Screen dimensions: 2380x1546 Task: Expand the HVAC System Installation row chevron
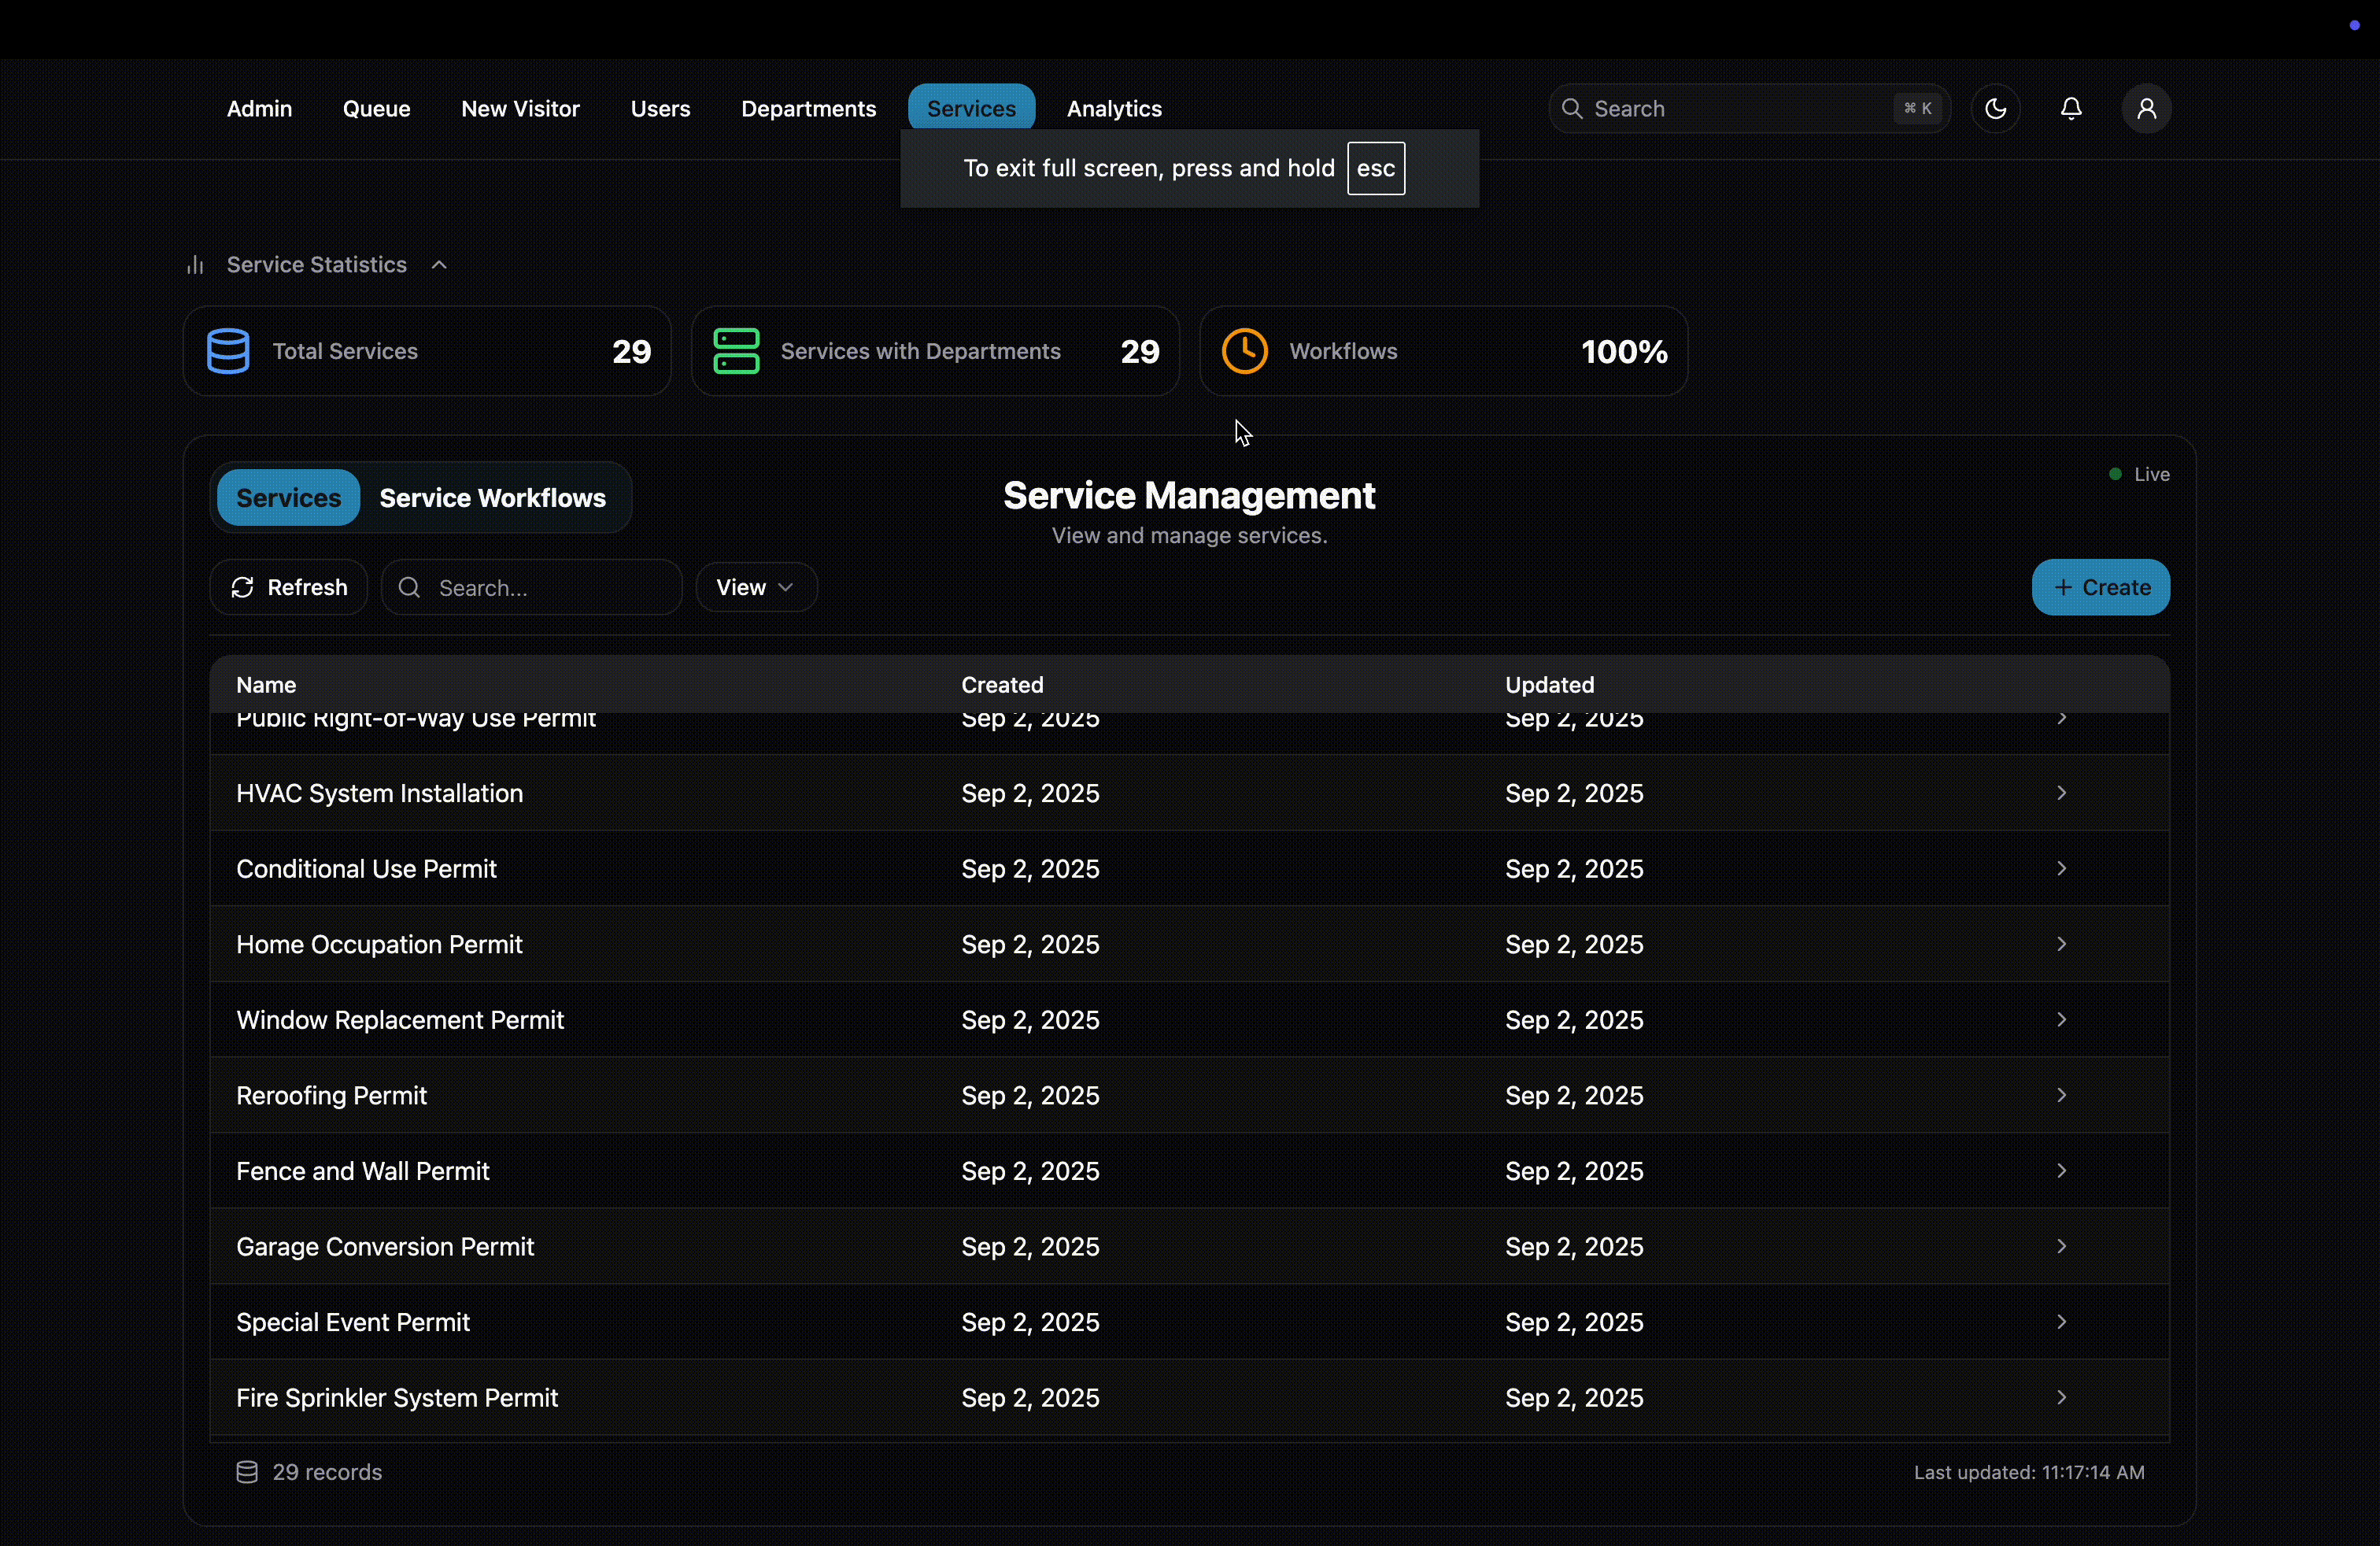pos(2062,793)
